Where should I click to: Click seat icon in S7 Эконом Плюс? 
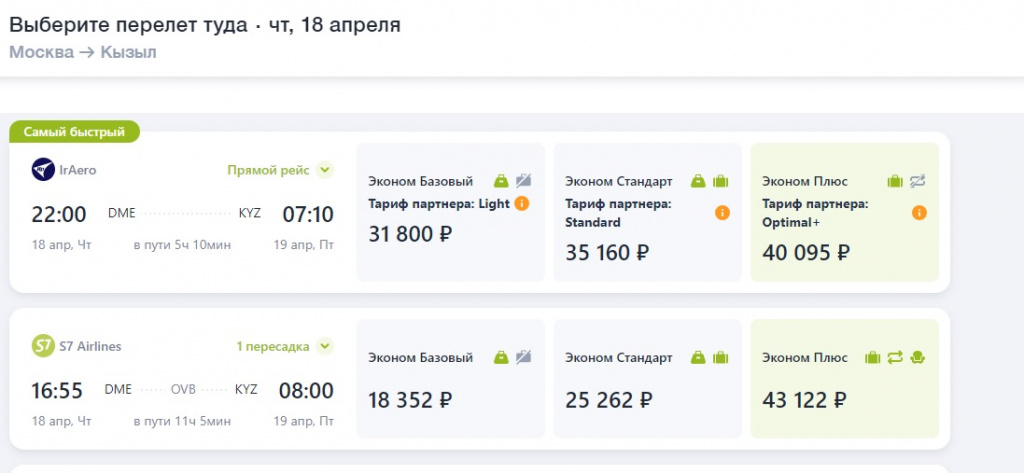click(x=918, y=357)
